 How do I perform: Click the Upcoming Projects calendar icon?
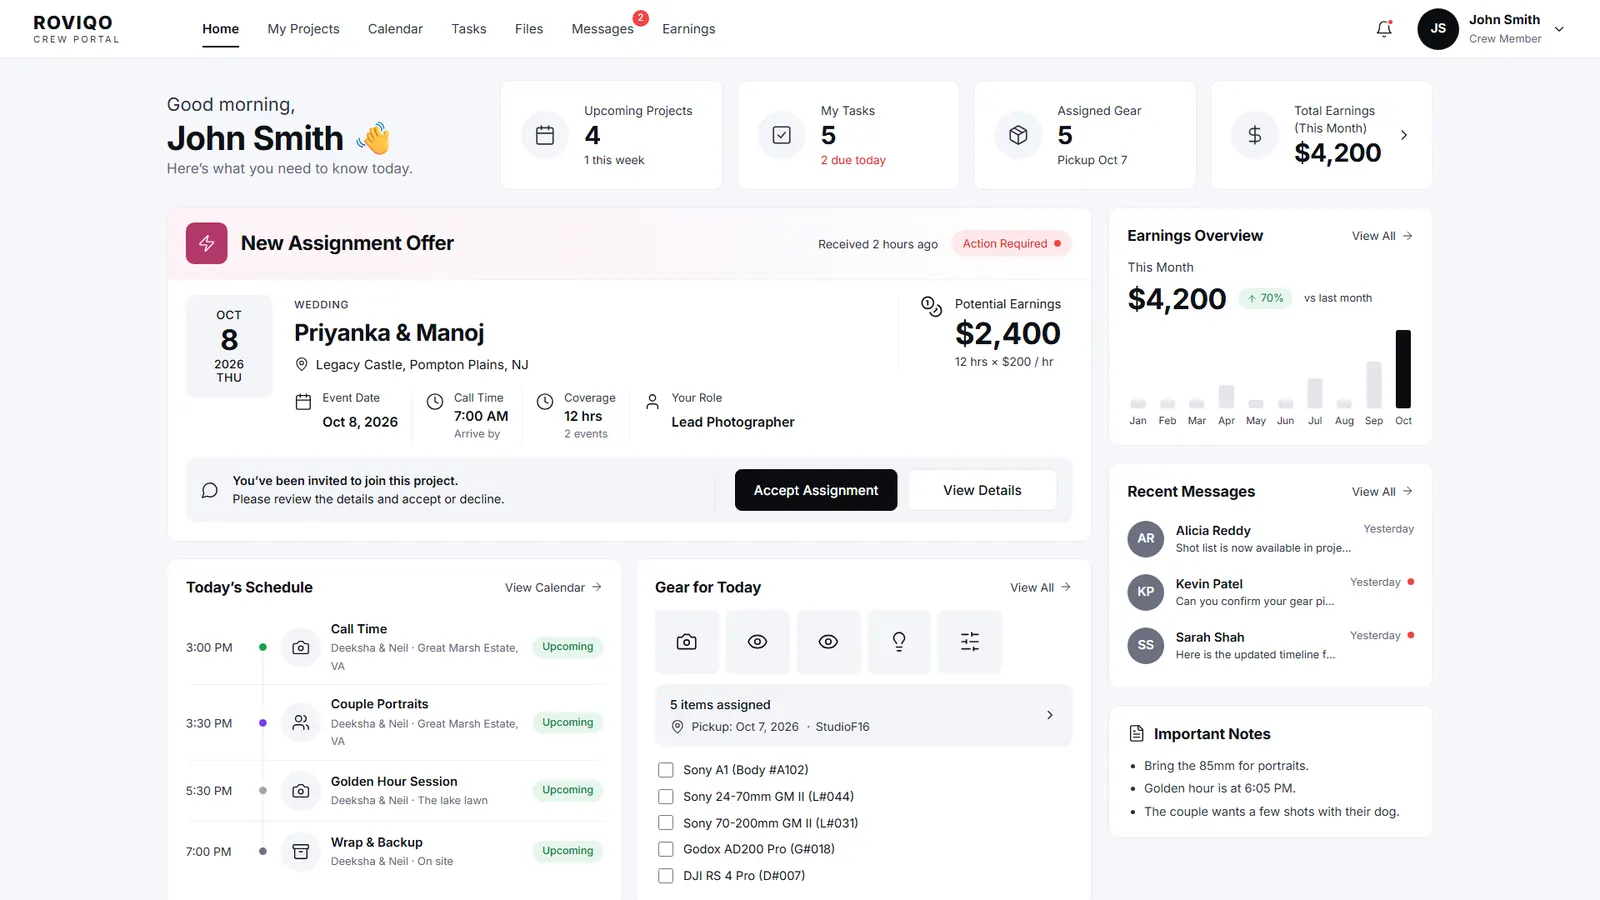point(545,135)
